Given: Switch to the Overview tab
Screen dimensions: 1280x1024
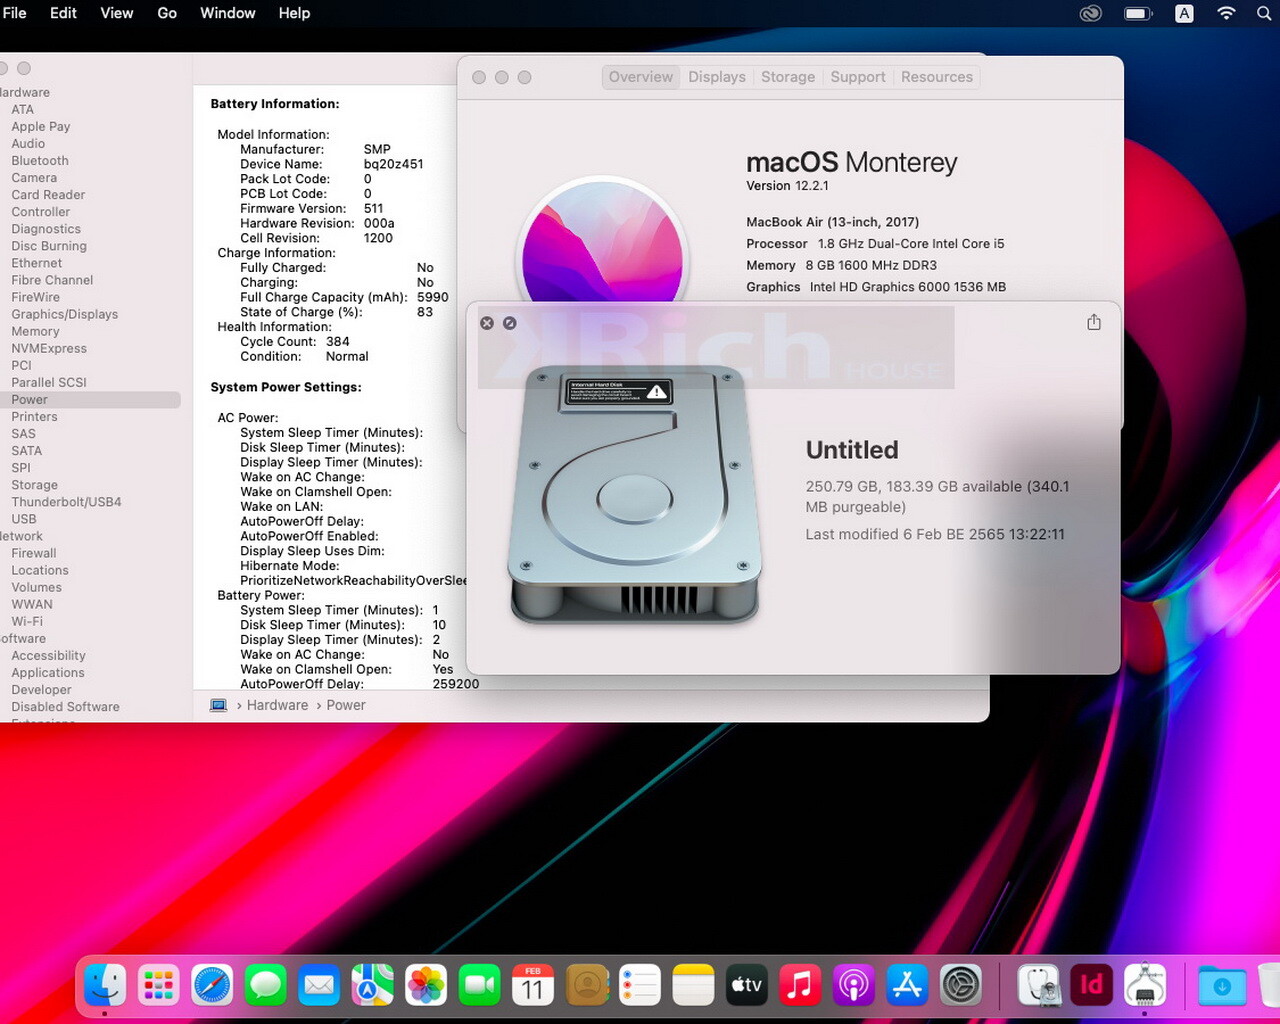Looking at the screenshot, I should pos(641,77).
